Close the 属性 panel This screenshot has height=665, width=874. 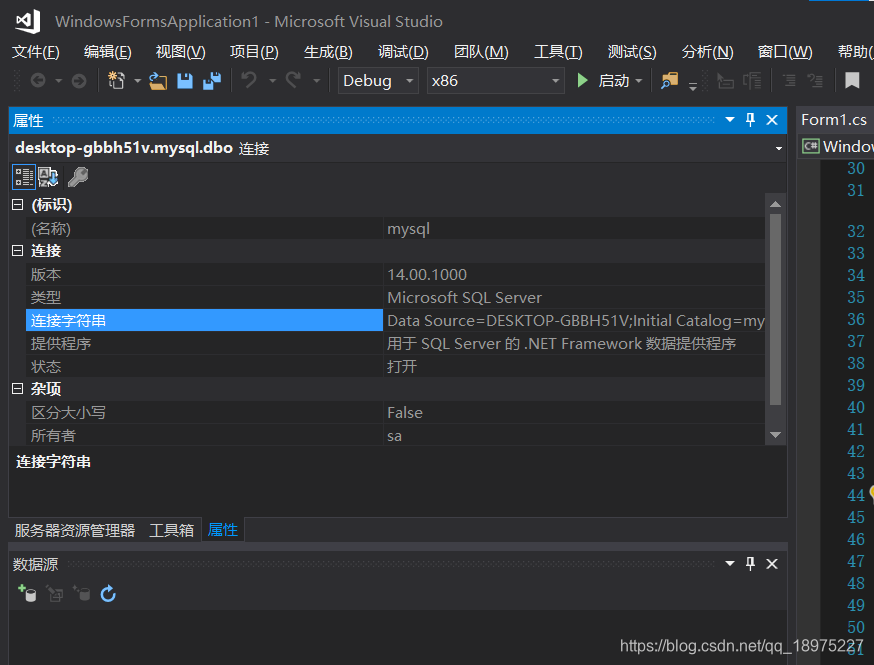click(772, 120)
